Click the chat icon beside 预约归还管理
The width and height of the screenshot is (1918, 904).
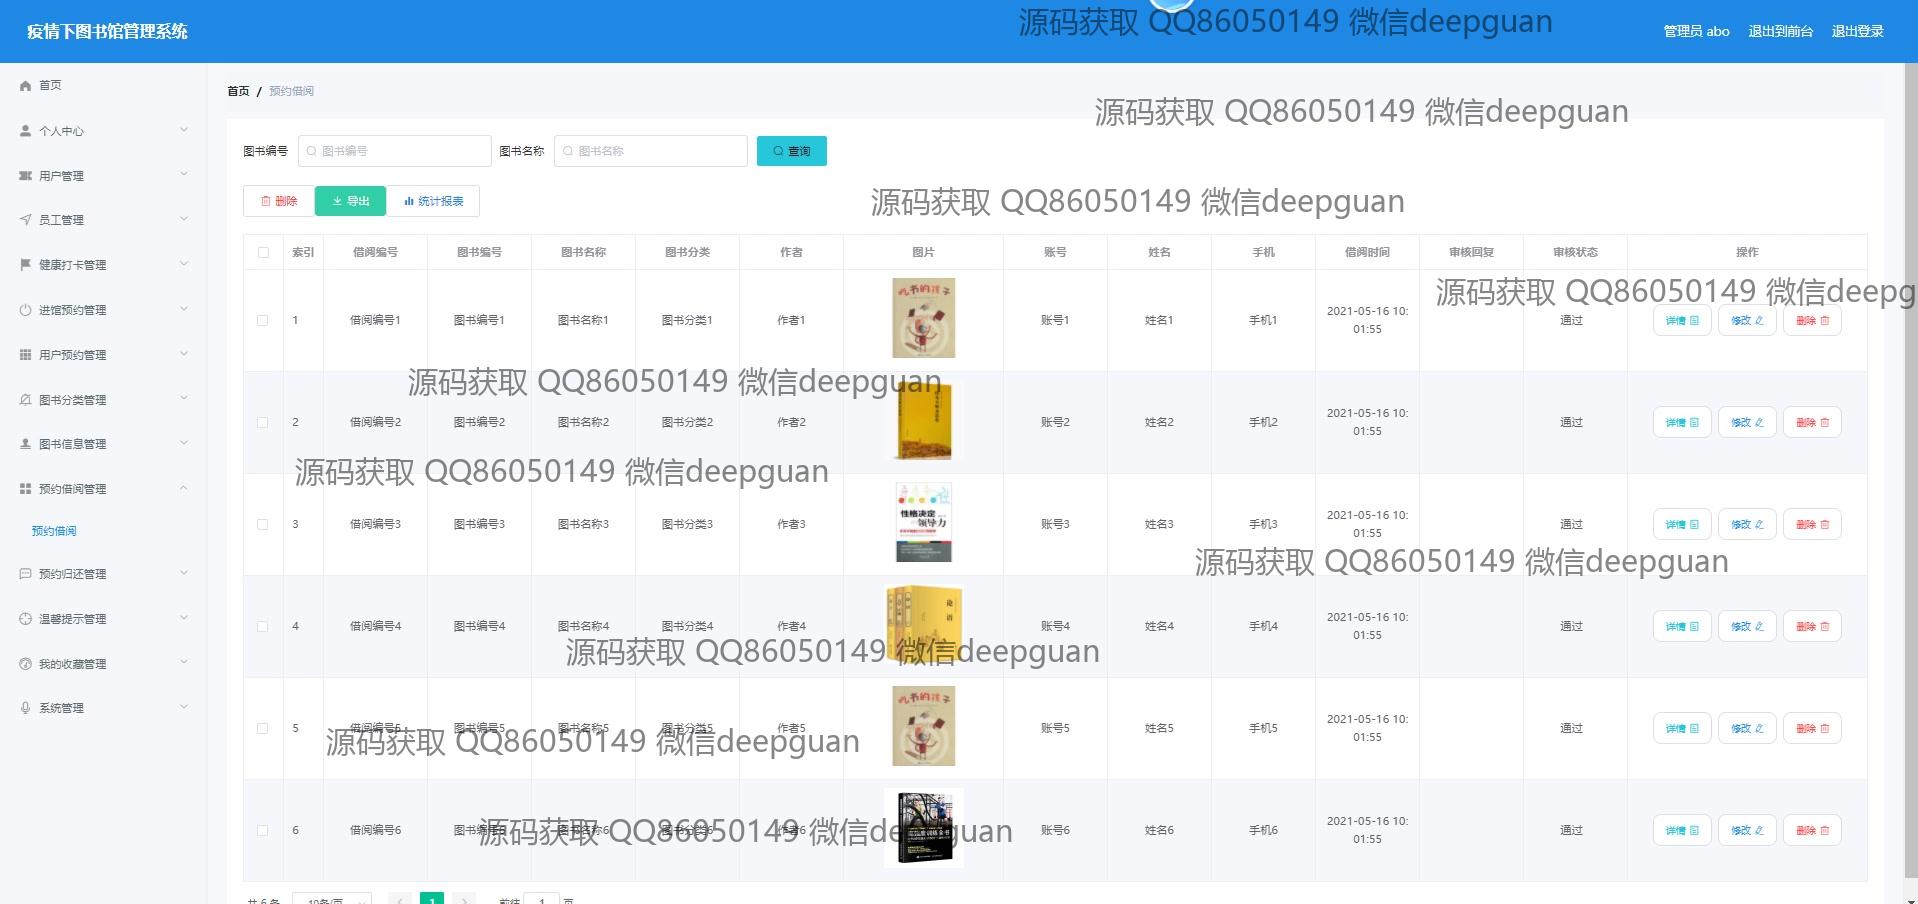pos(26,574)
